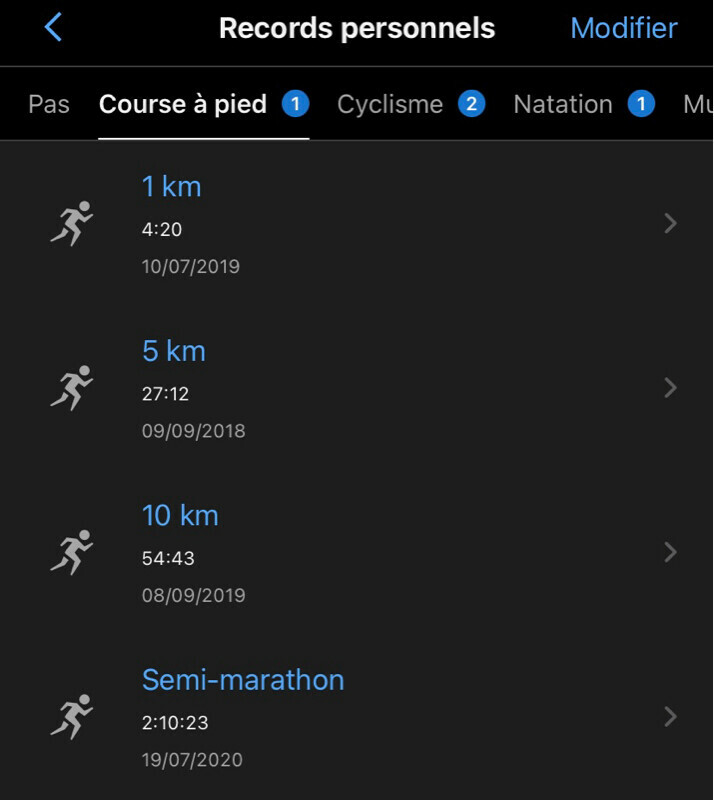The height and width of the screenshot is (800, 714).
Task: Tap the Natation badge showing 1
Action: (641, 104)
